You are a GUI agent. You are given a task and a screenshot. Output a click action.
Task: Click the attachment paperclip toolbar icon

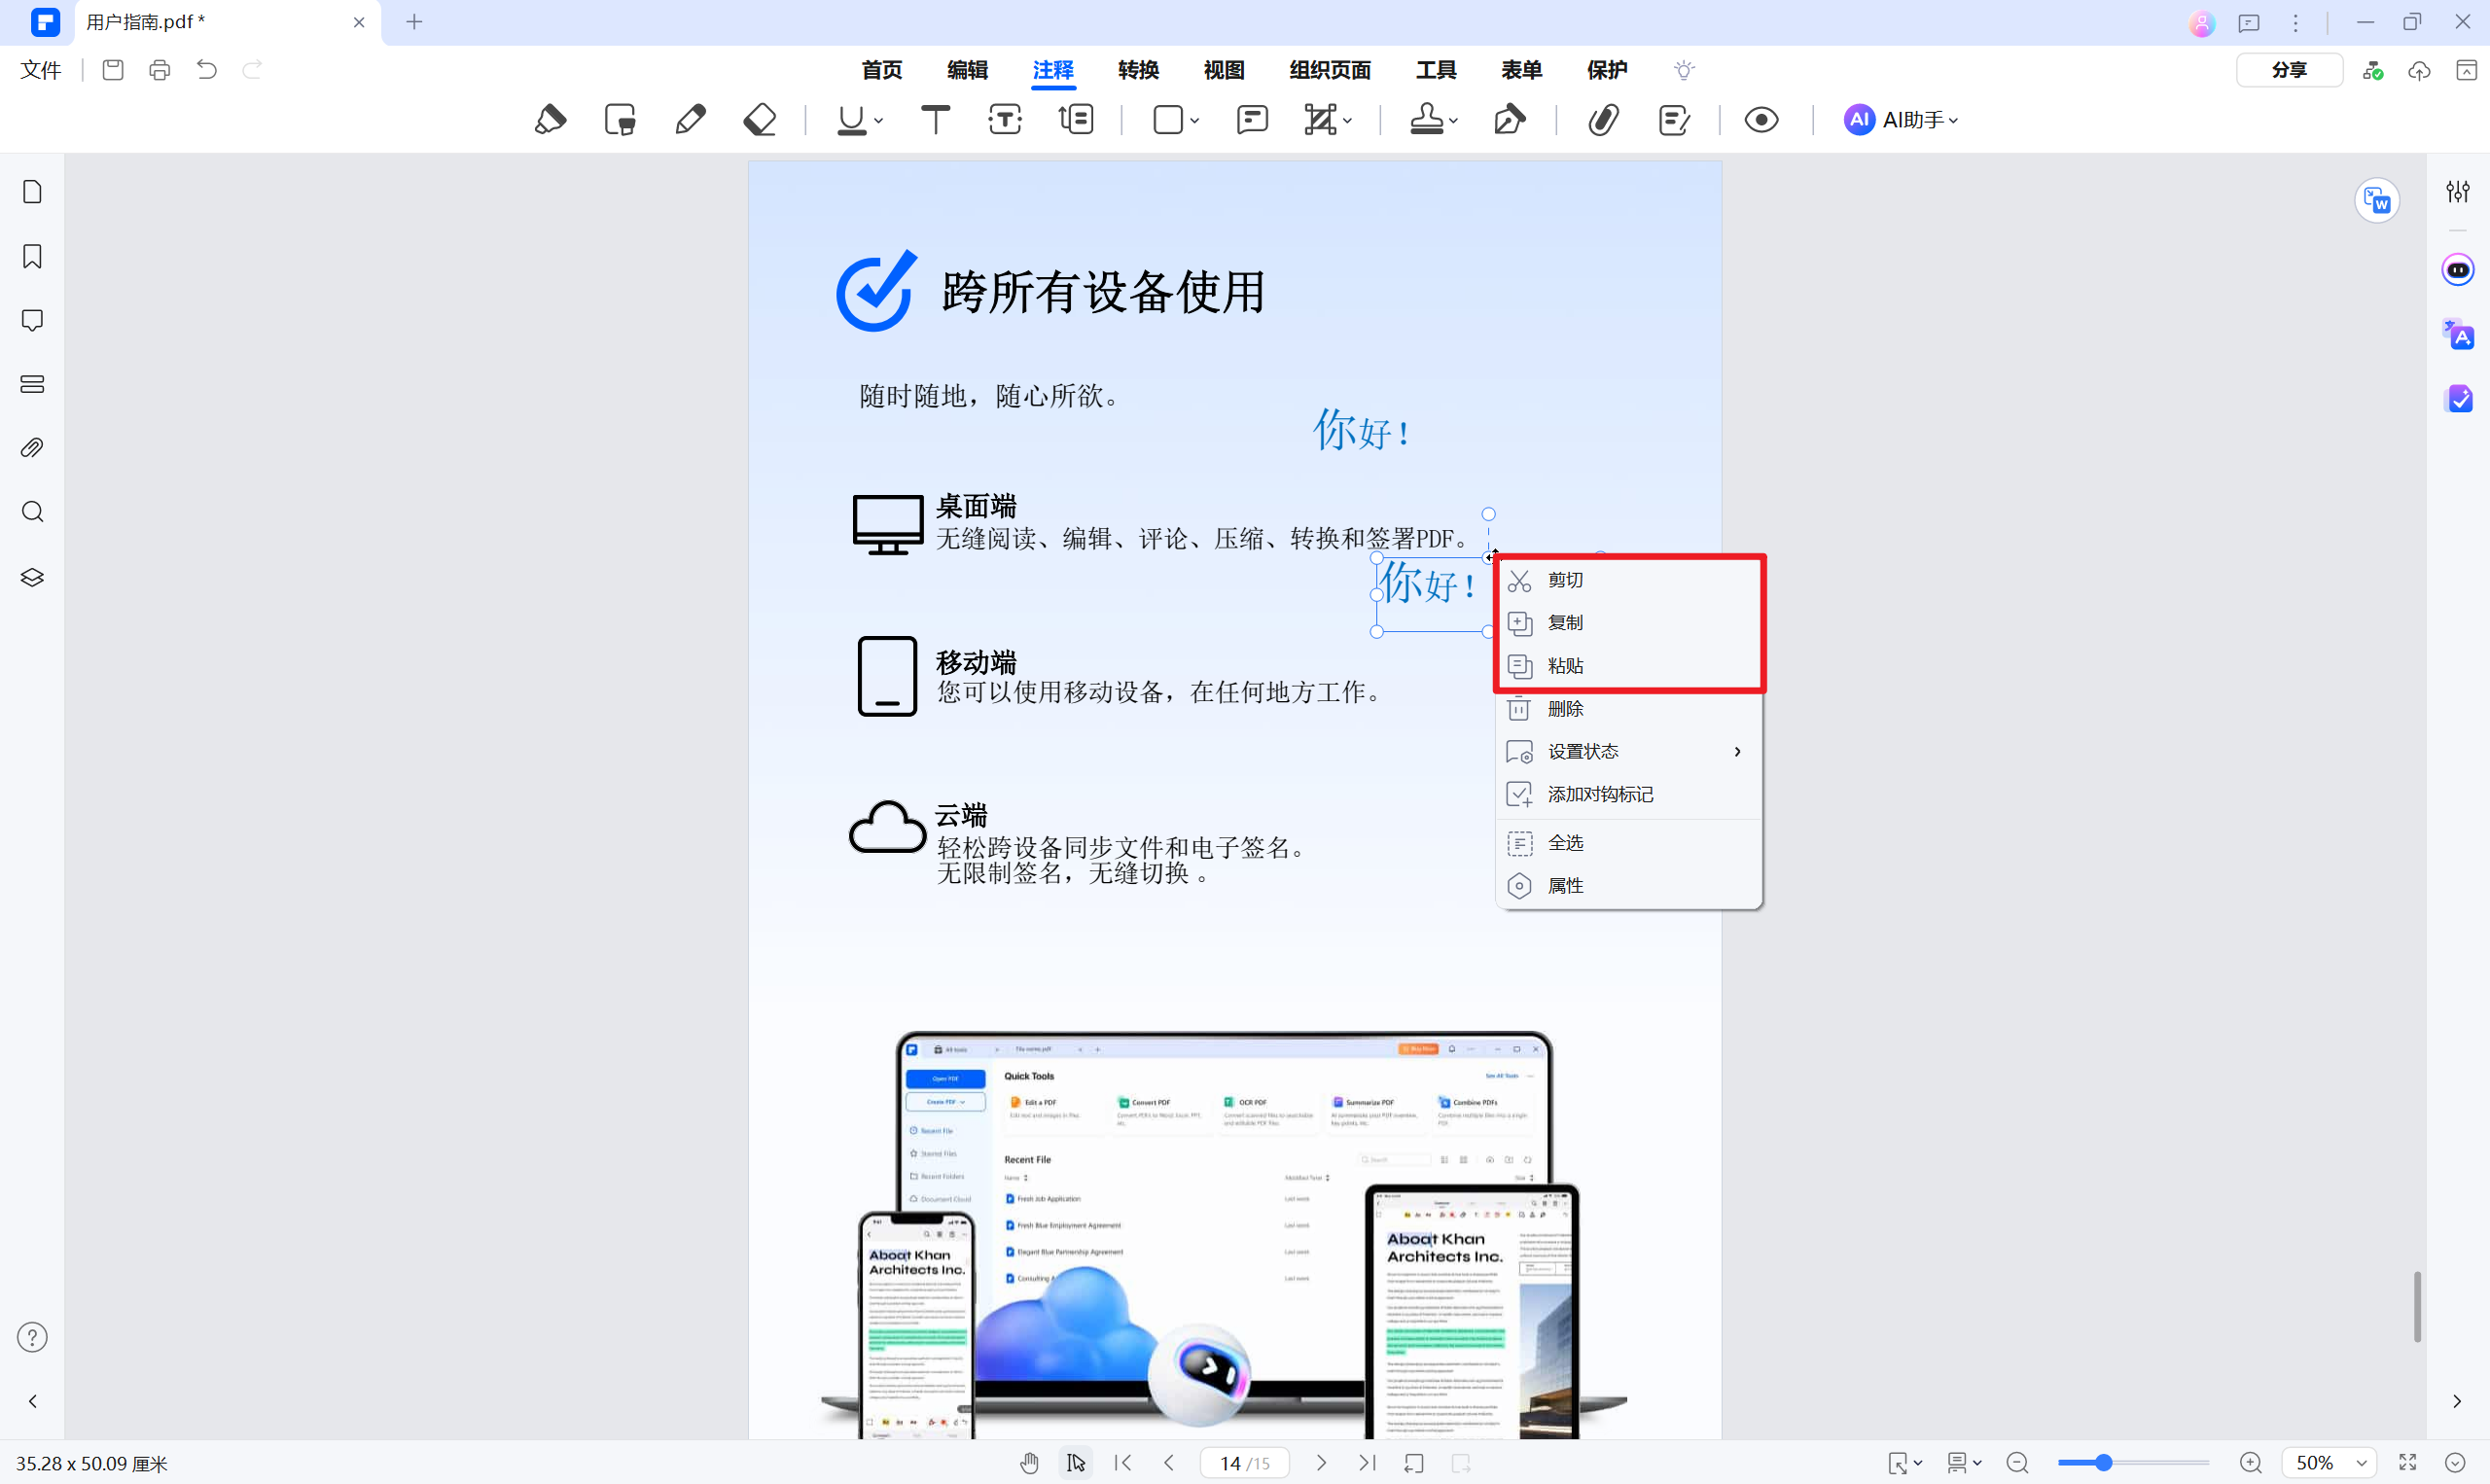(1603, 120)
